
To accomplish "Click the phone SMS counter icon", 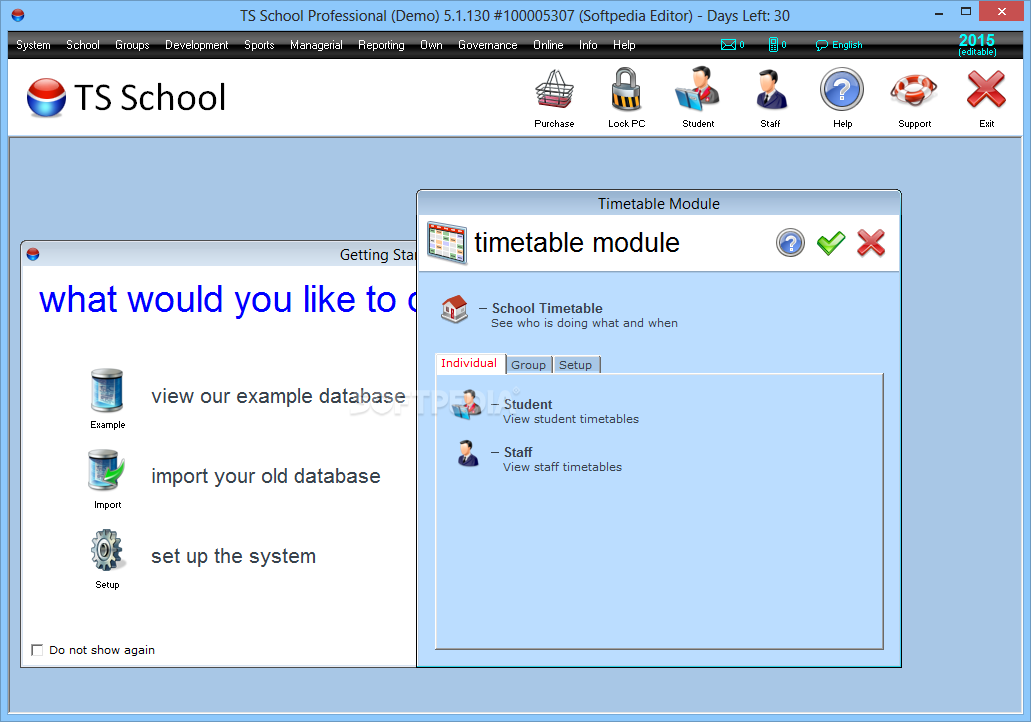I will tap(773, 45).
